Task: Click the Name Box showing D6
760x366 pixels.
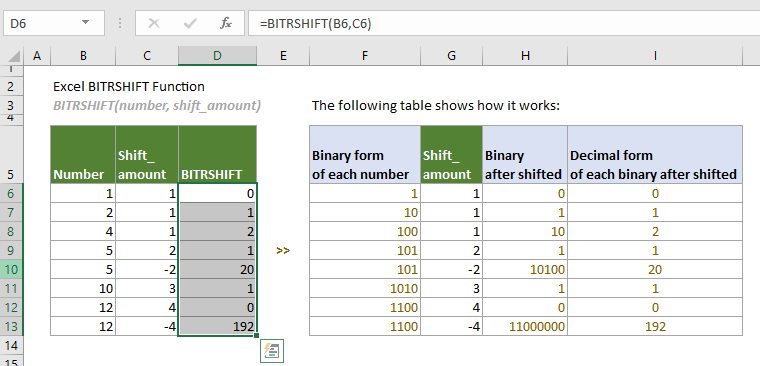Action: pos(53,23)
